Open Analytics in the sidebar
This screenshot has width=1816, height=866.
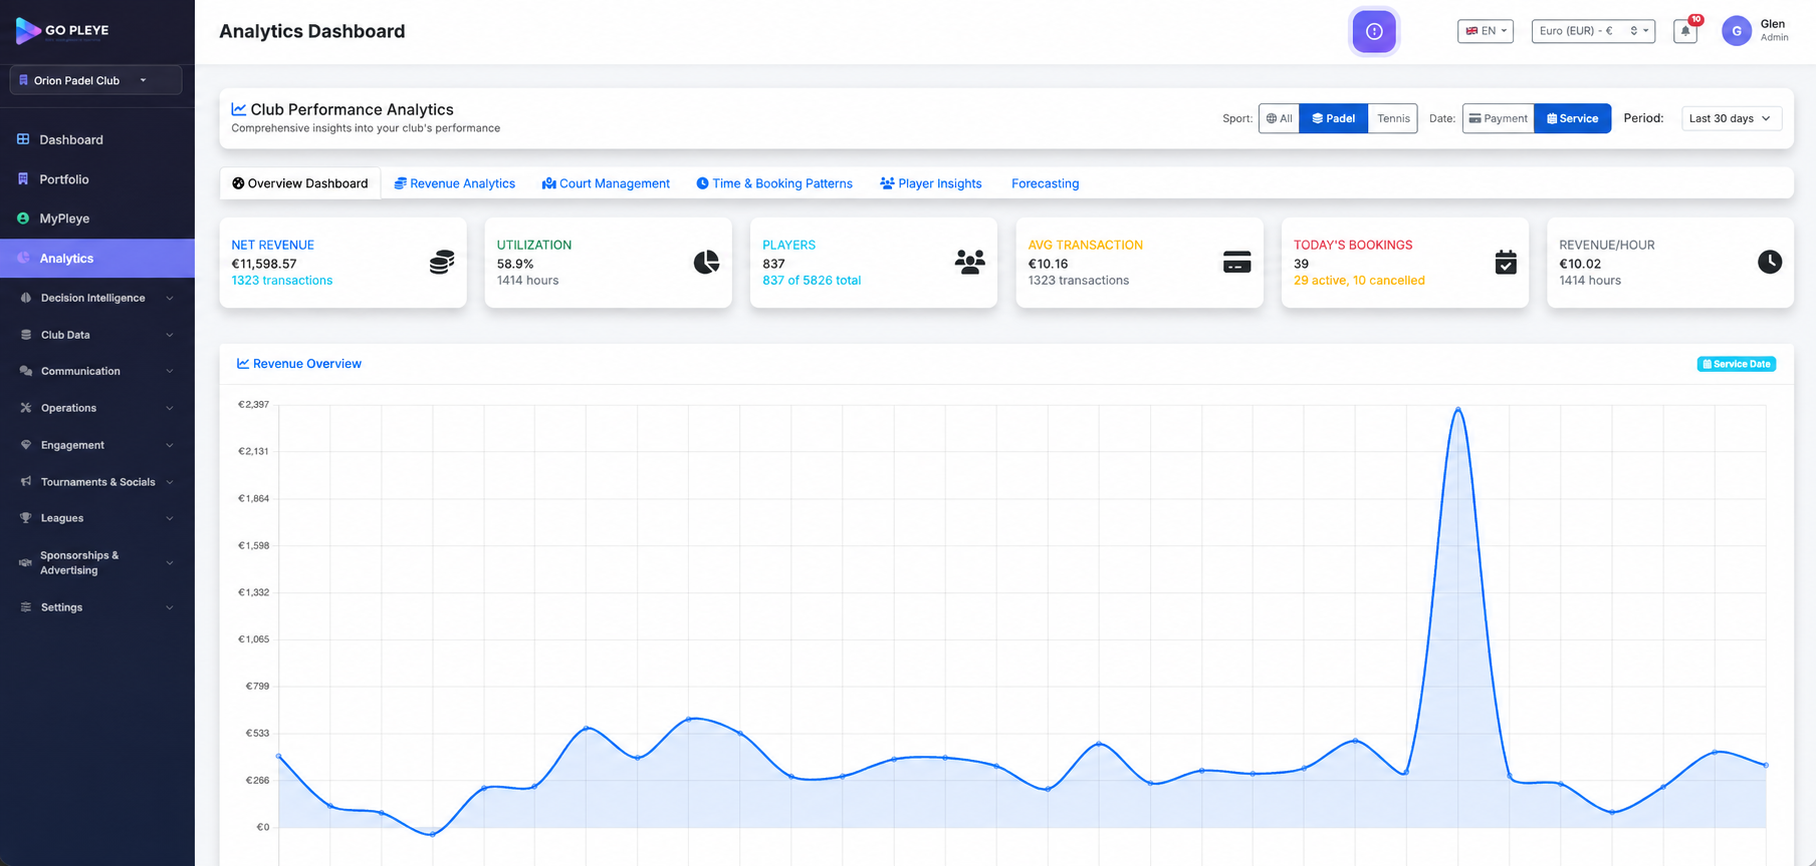coord(97,258)
